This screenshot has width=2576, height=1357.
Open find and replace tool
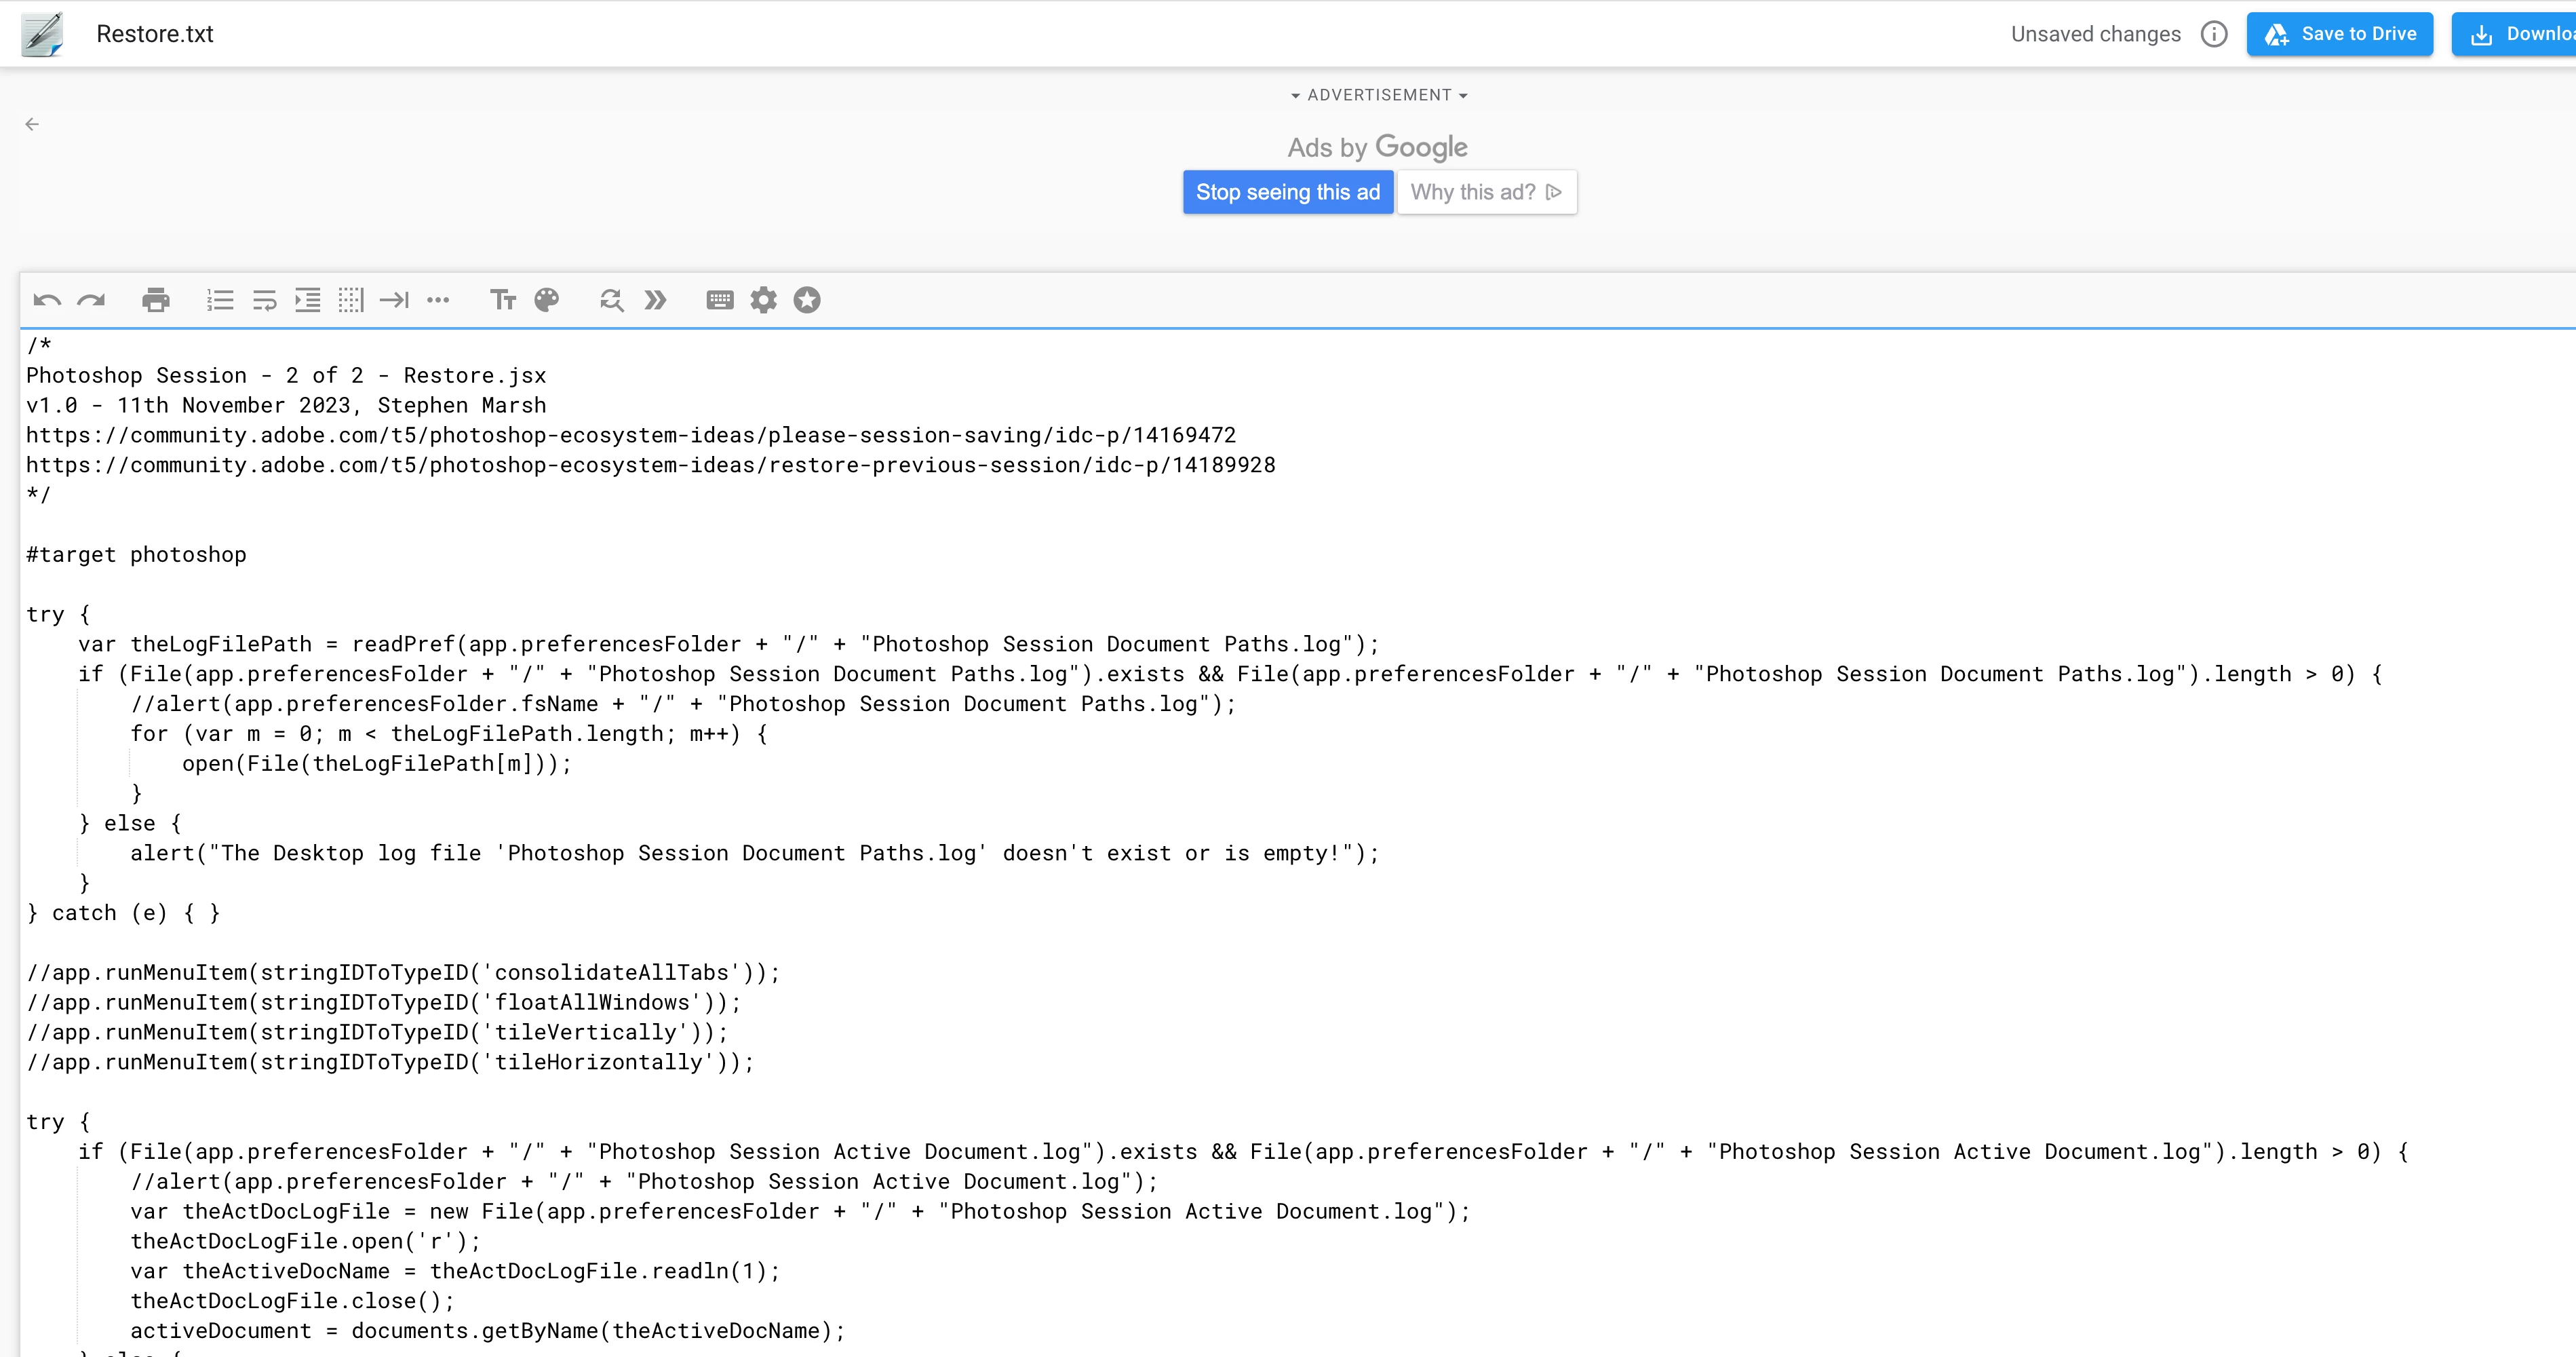[611, 300]
